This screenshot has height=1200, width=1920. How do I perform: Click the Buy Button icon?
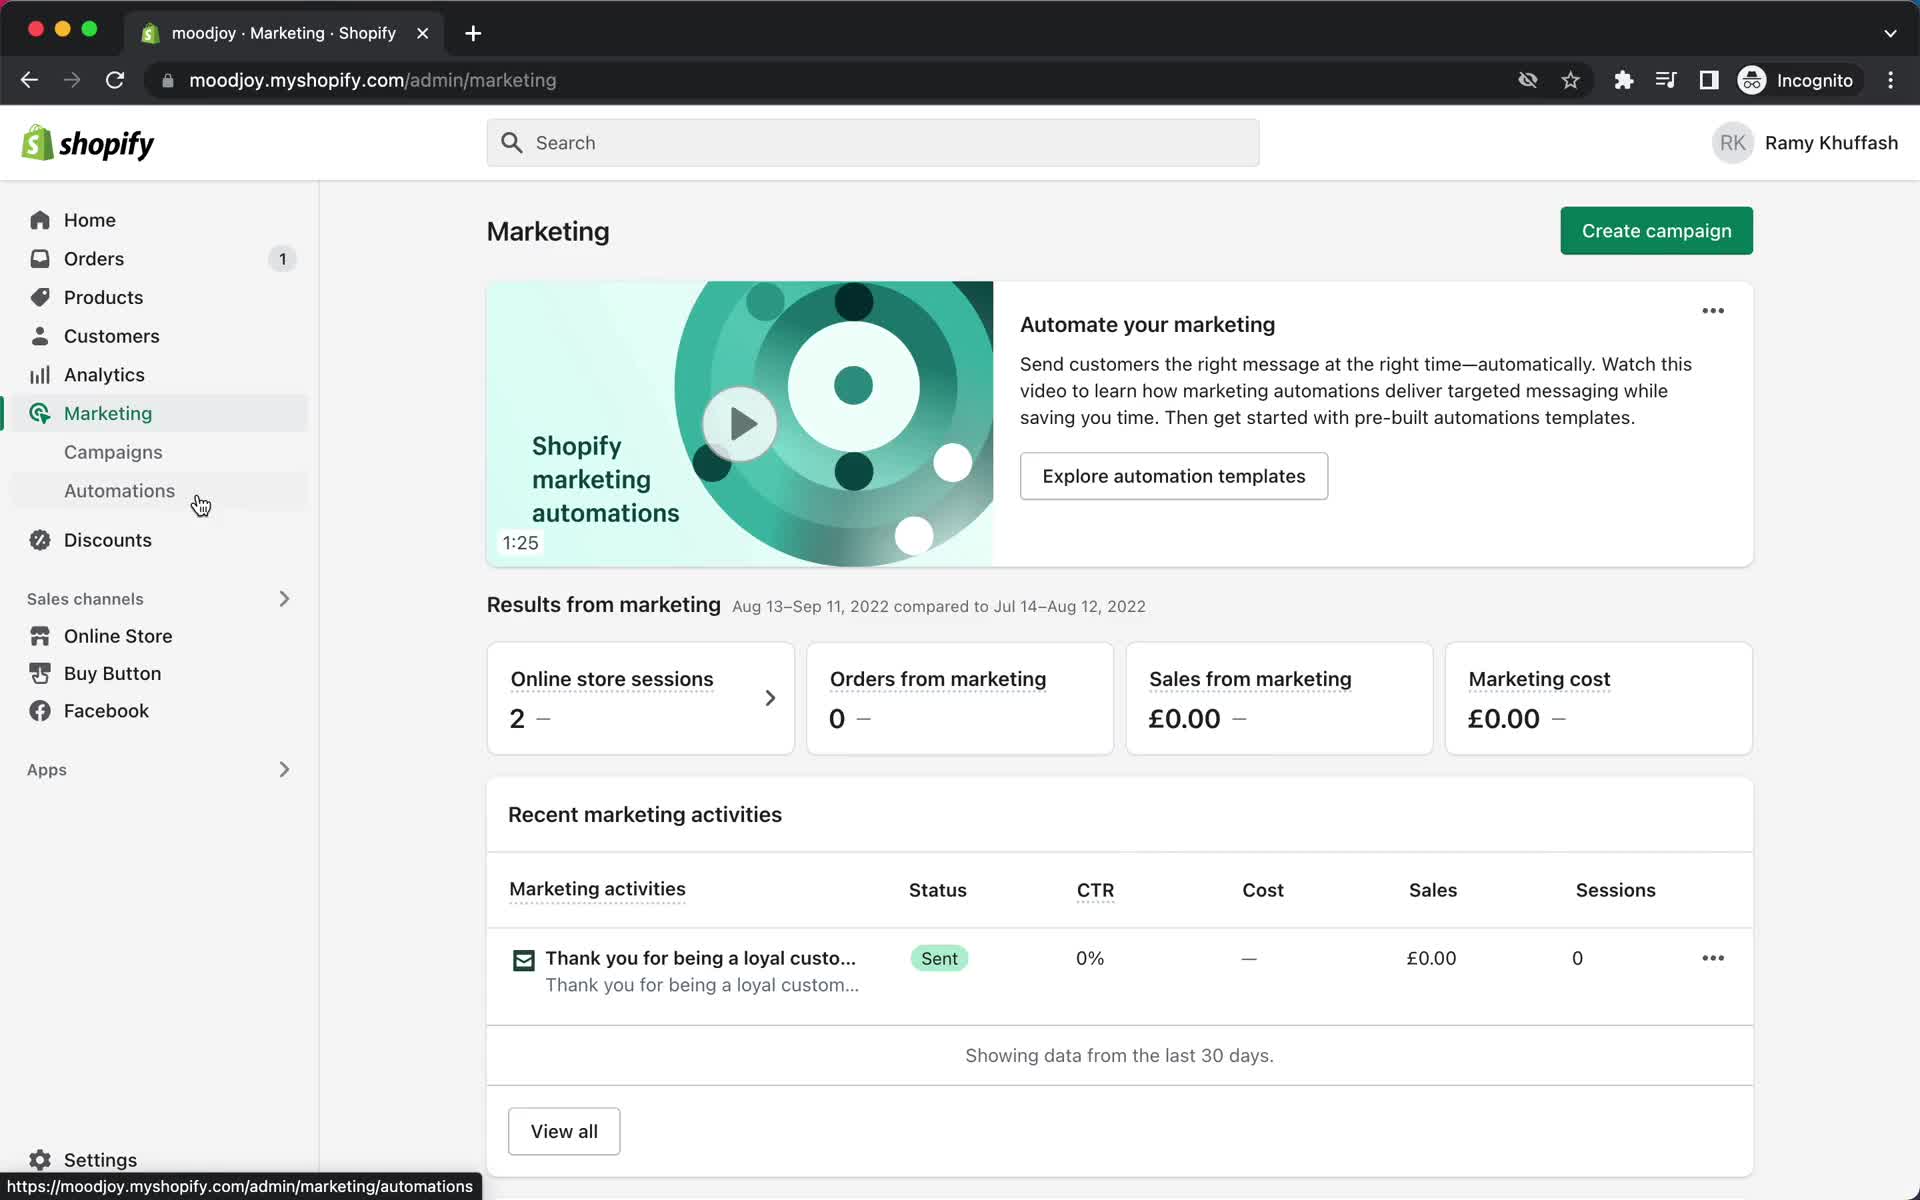pos(40,674)
